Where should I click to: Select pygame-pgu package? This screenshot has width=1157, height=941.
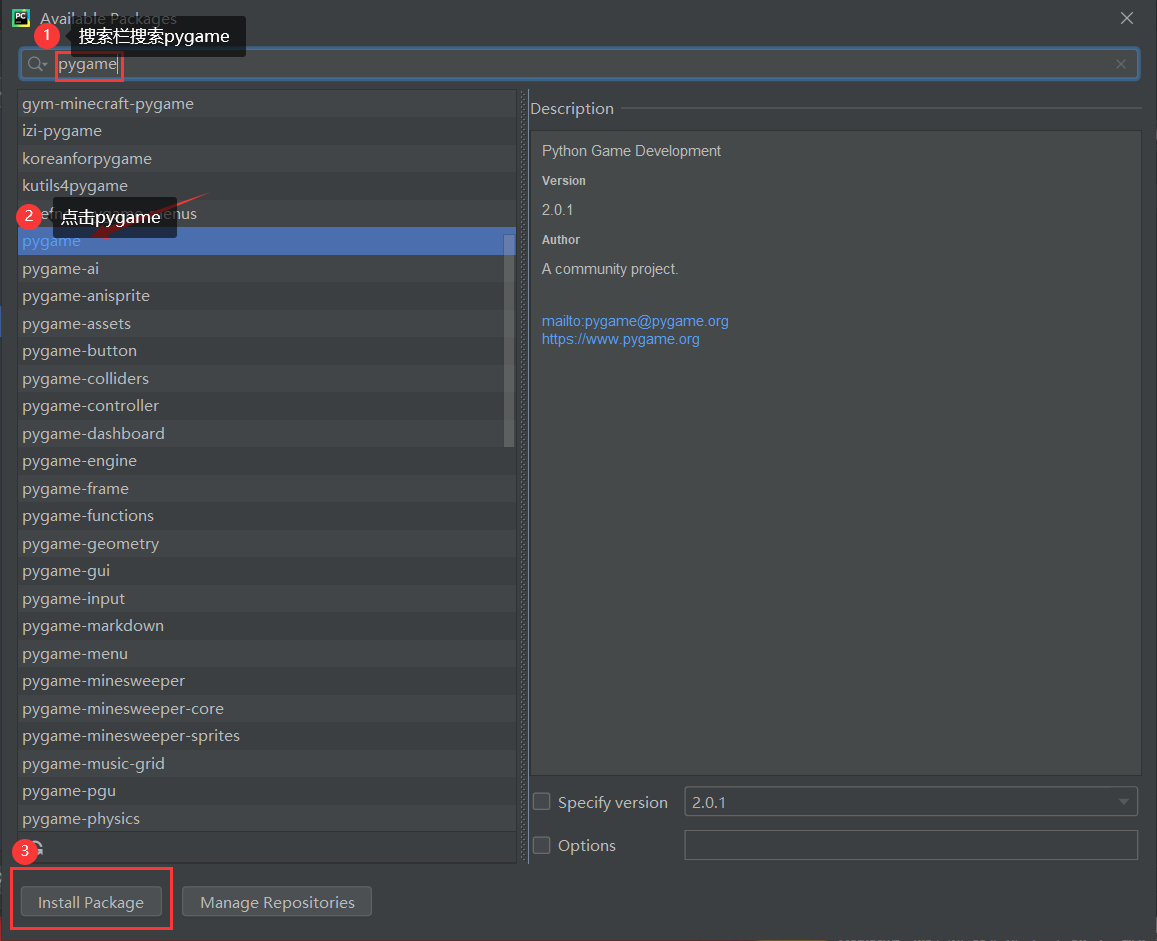pos(266,791)
